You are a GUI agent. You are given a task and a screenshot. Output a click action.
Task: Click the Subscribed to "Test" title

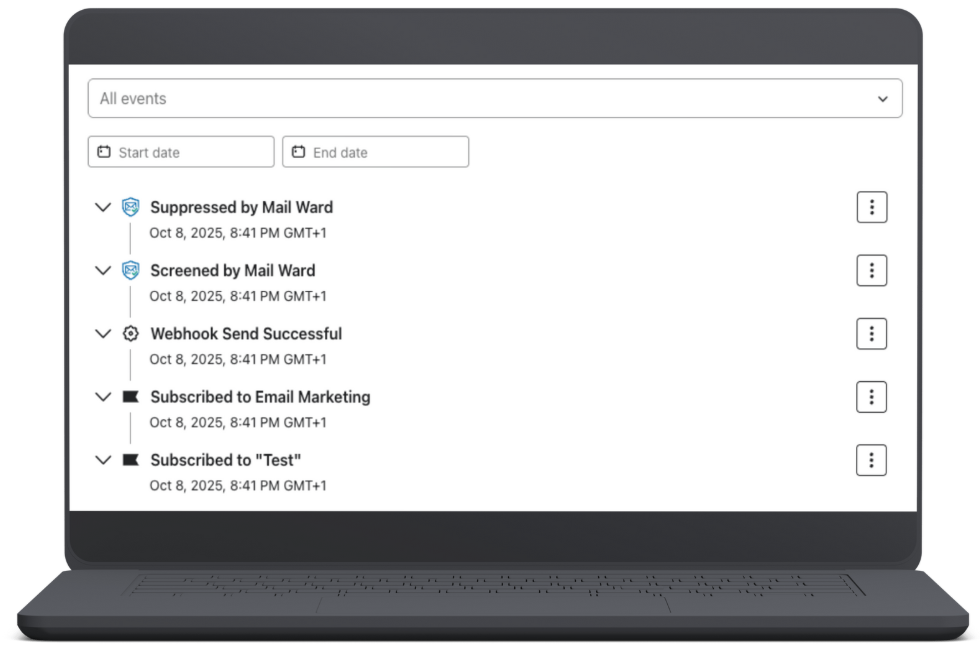[226, 460]
